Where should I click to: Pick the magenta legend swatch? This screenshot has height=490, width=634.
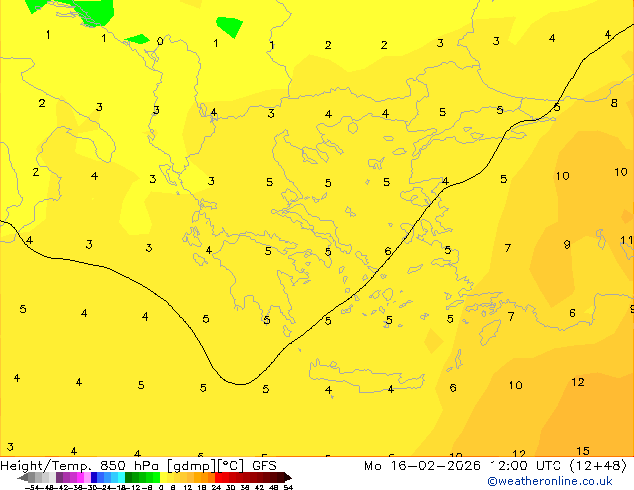click(80, 477)
